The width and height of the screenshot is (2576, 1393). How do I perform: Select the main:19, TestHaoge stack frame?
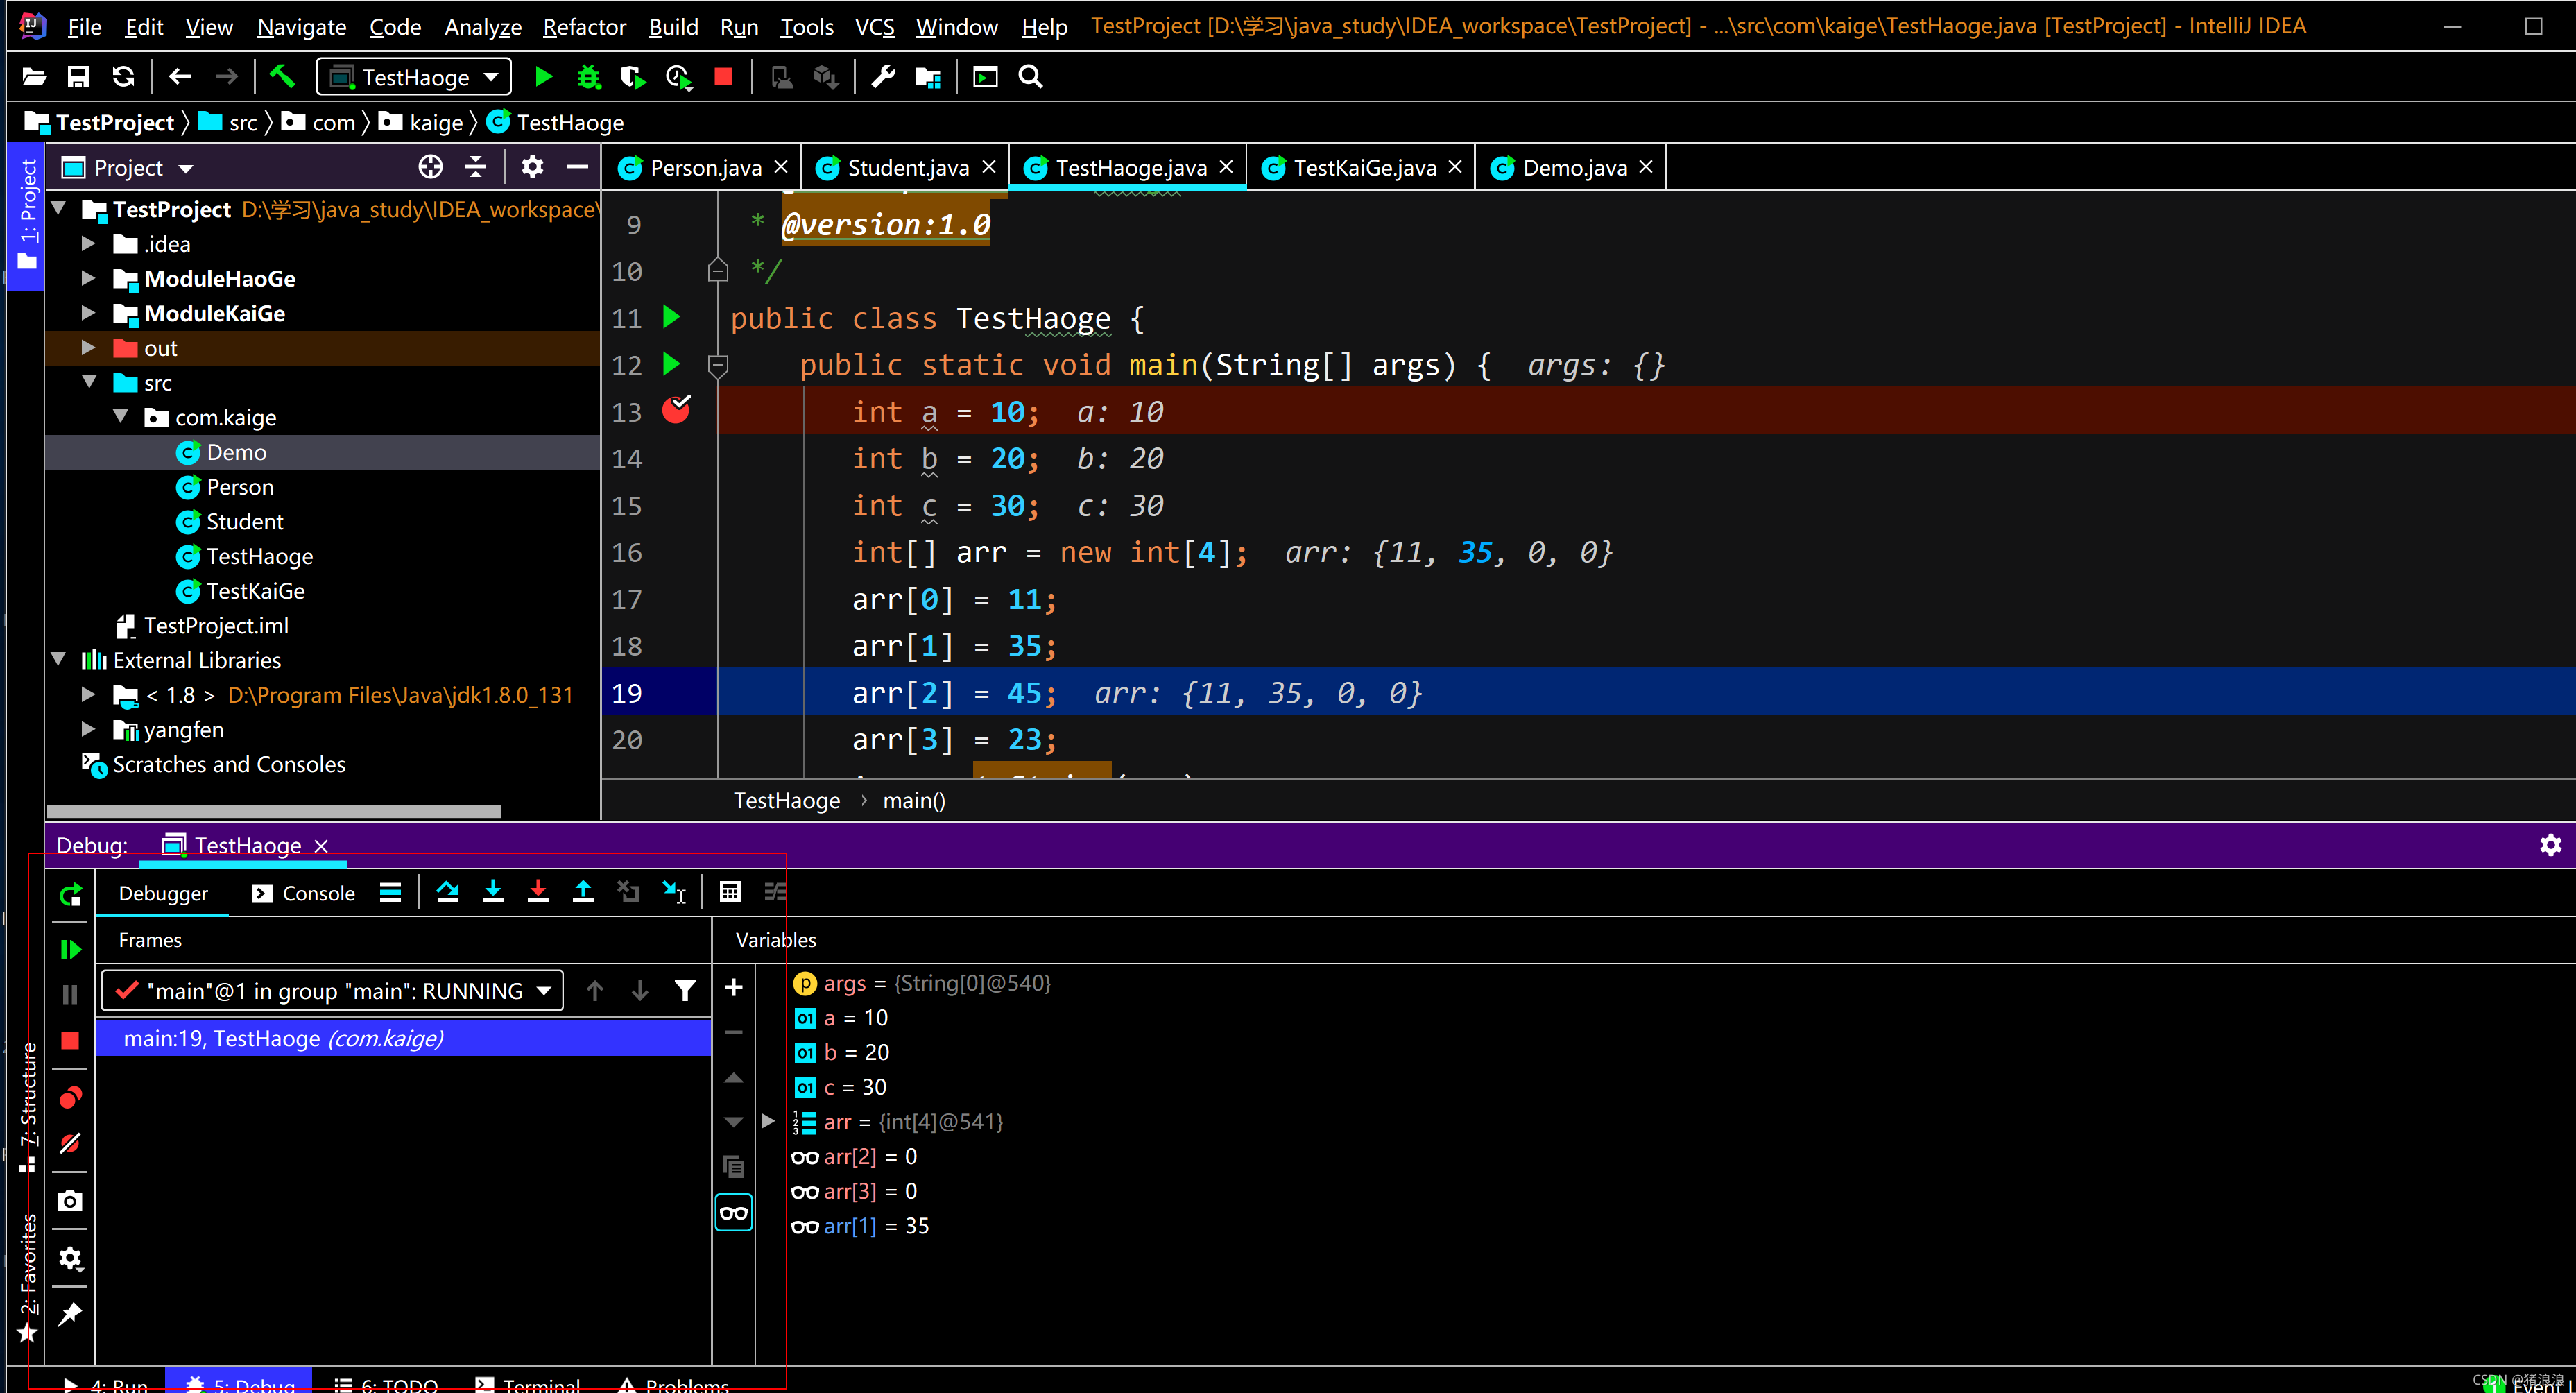(x=404, y=1038)
